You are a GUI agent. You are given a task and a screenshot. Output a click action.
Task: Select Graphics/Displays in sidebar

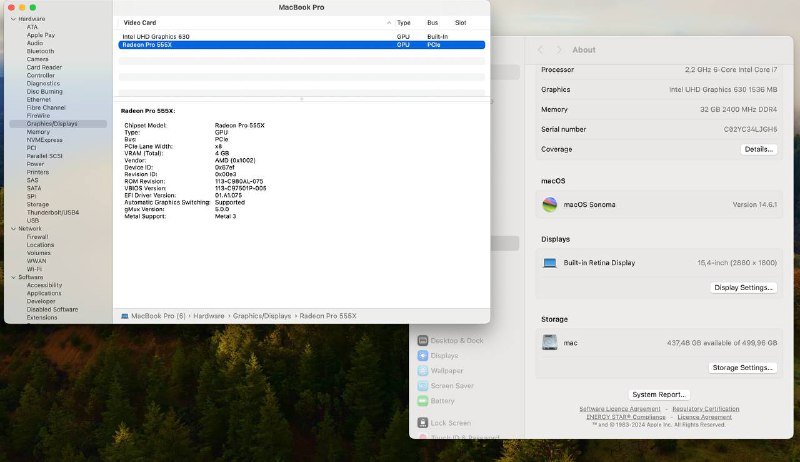pos(58,124)
